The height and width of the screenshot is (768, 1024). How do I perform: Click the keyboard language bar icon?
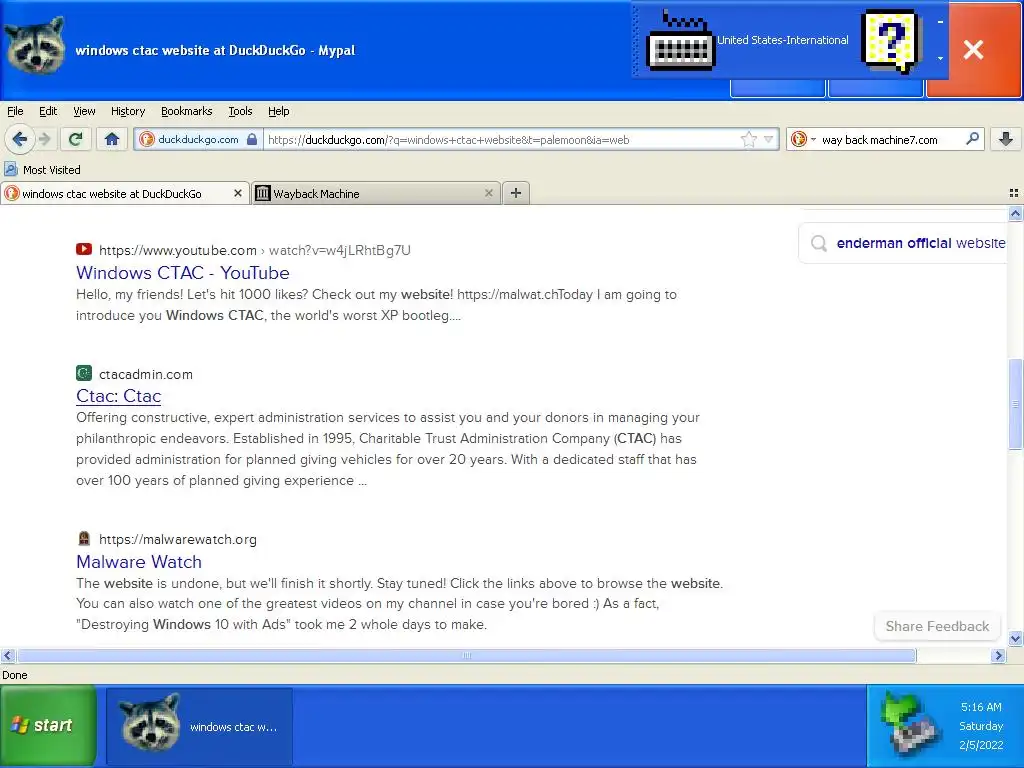679,40
